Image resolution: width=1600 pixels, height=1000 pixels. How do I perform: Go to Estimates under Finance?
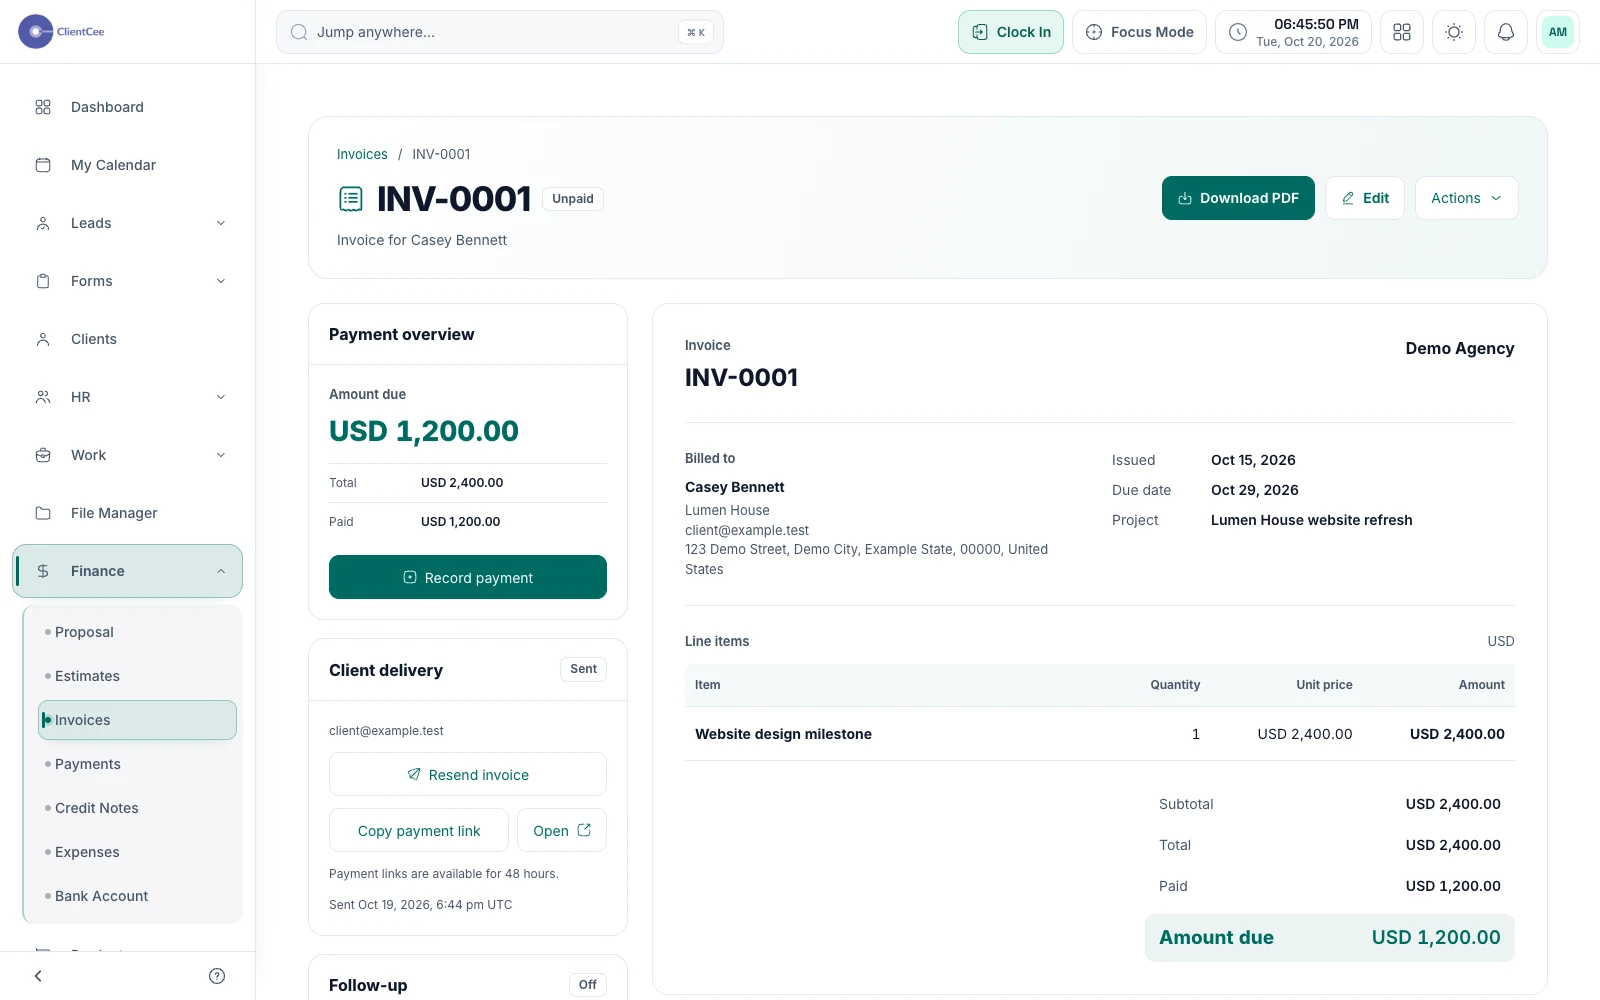coord(137,676)
